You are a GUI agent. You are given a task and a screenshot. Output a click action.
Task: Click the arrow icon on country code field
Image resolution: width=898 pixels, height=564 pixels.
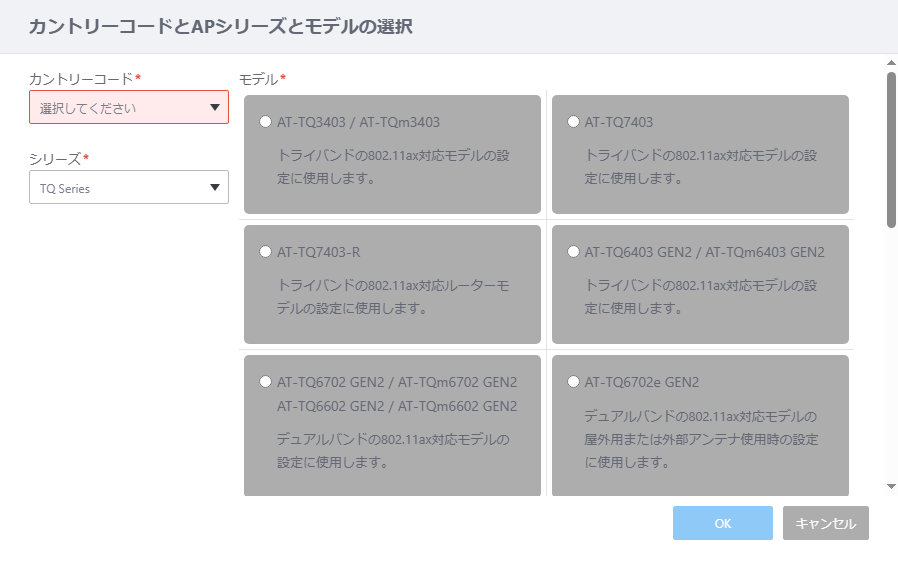(215, 107)
